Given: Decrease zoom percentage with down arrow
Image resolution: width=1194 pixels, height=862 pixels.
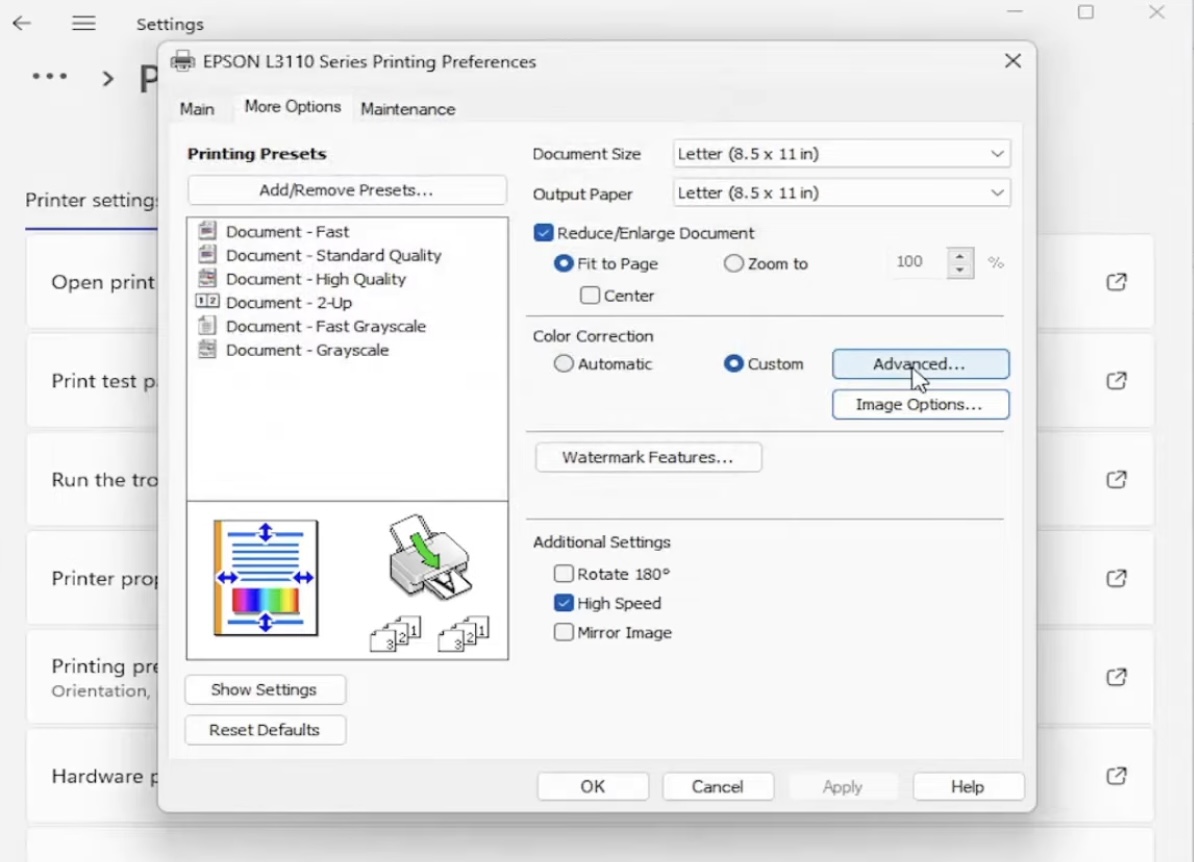Looking at the screenshot, I should (x=960, y=270).
